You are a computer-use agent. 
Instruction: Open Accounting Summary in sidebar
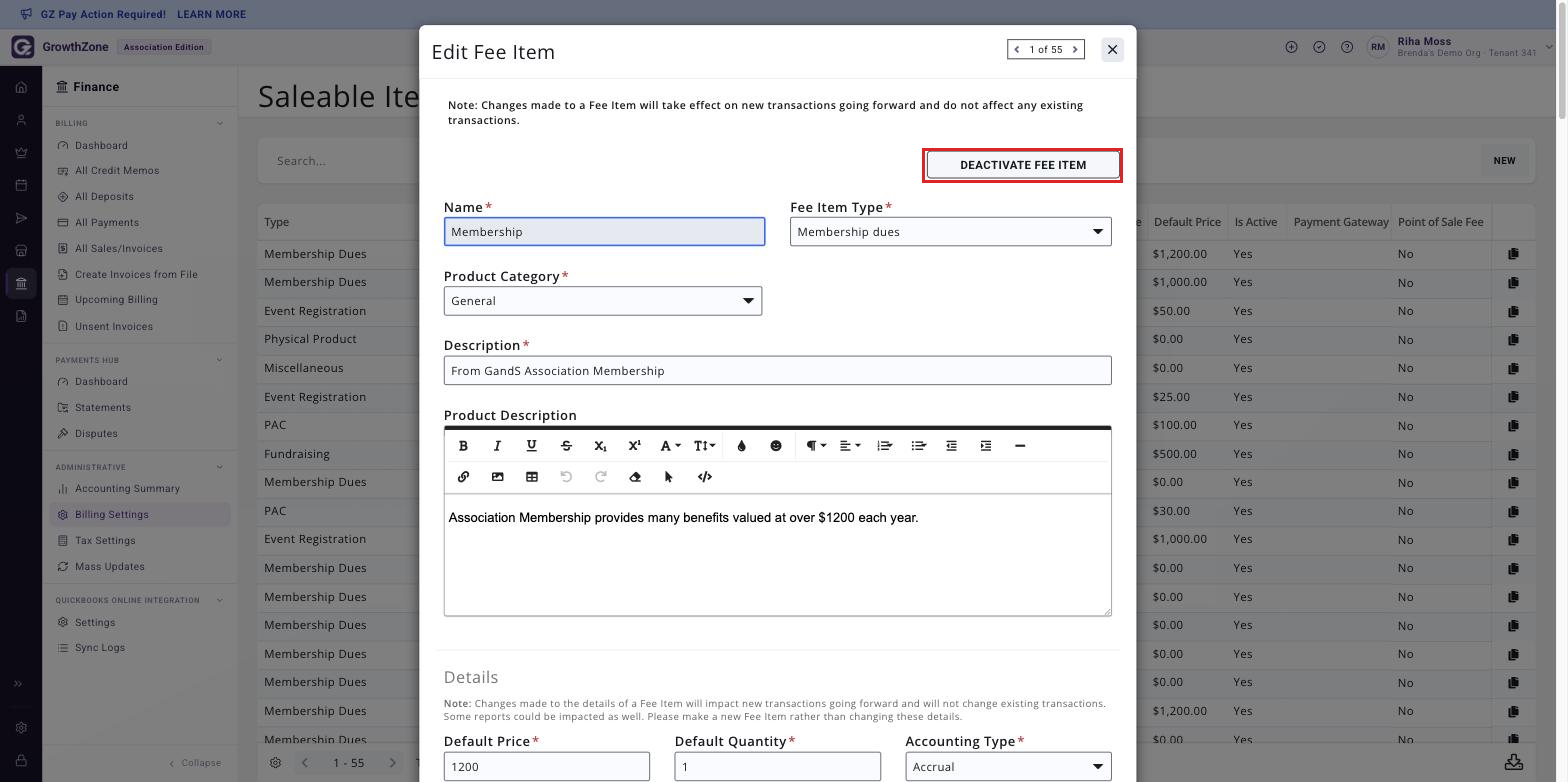(x=127, y=489)
